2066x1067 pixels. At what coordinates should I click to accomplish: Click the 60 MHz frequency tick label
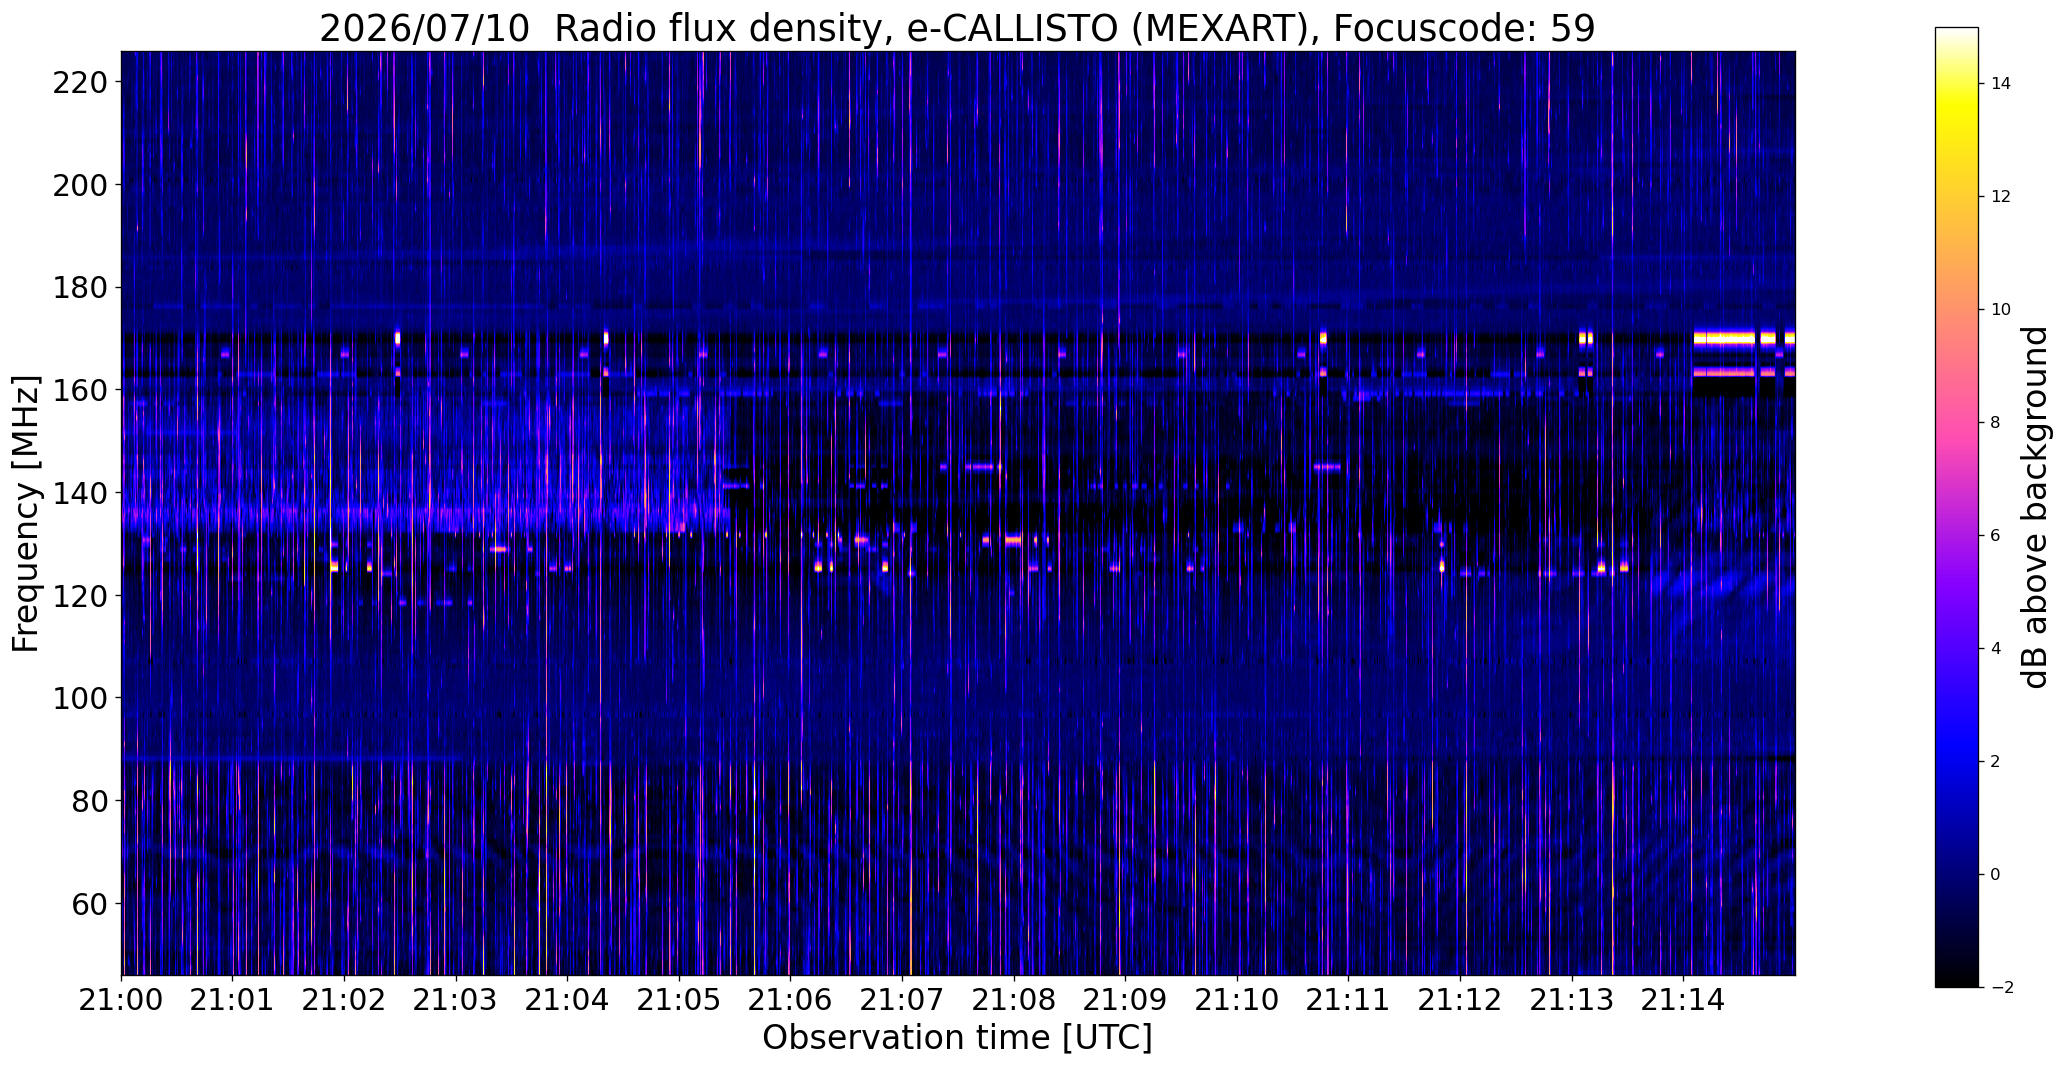point(91,904)
